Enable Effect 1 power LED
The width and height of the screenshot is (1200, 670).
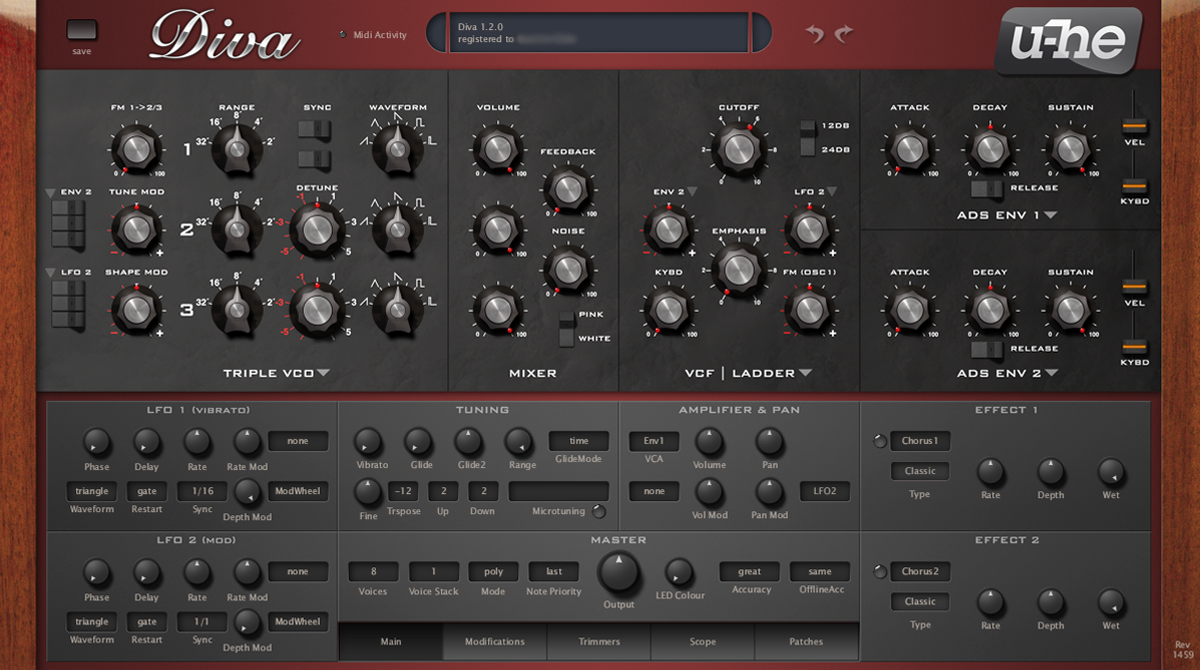click(879, 441)
